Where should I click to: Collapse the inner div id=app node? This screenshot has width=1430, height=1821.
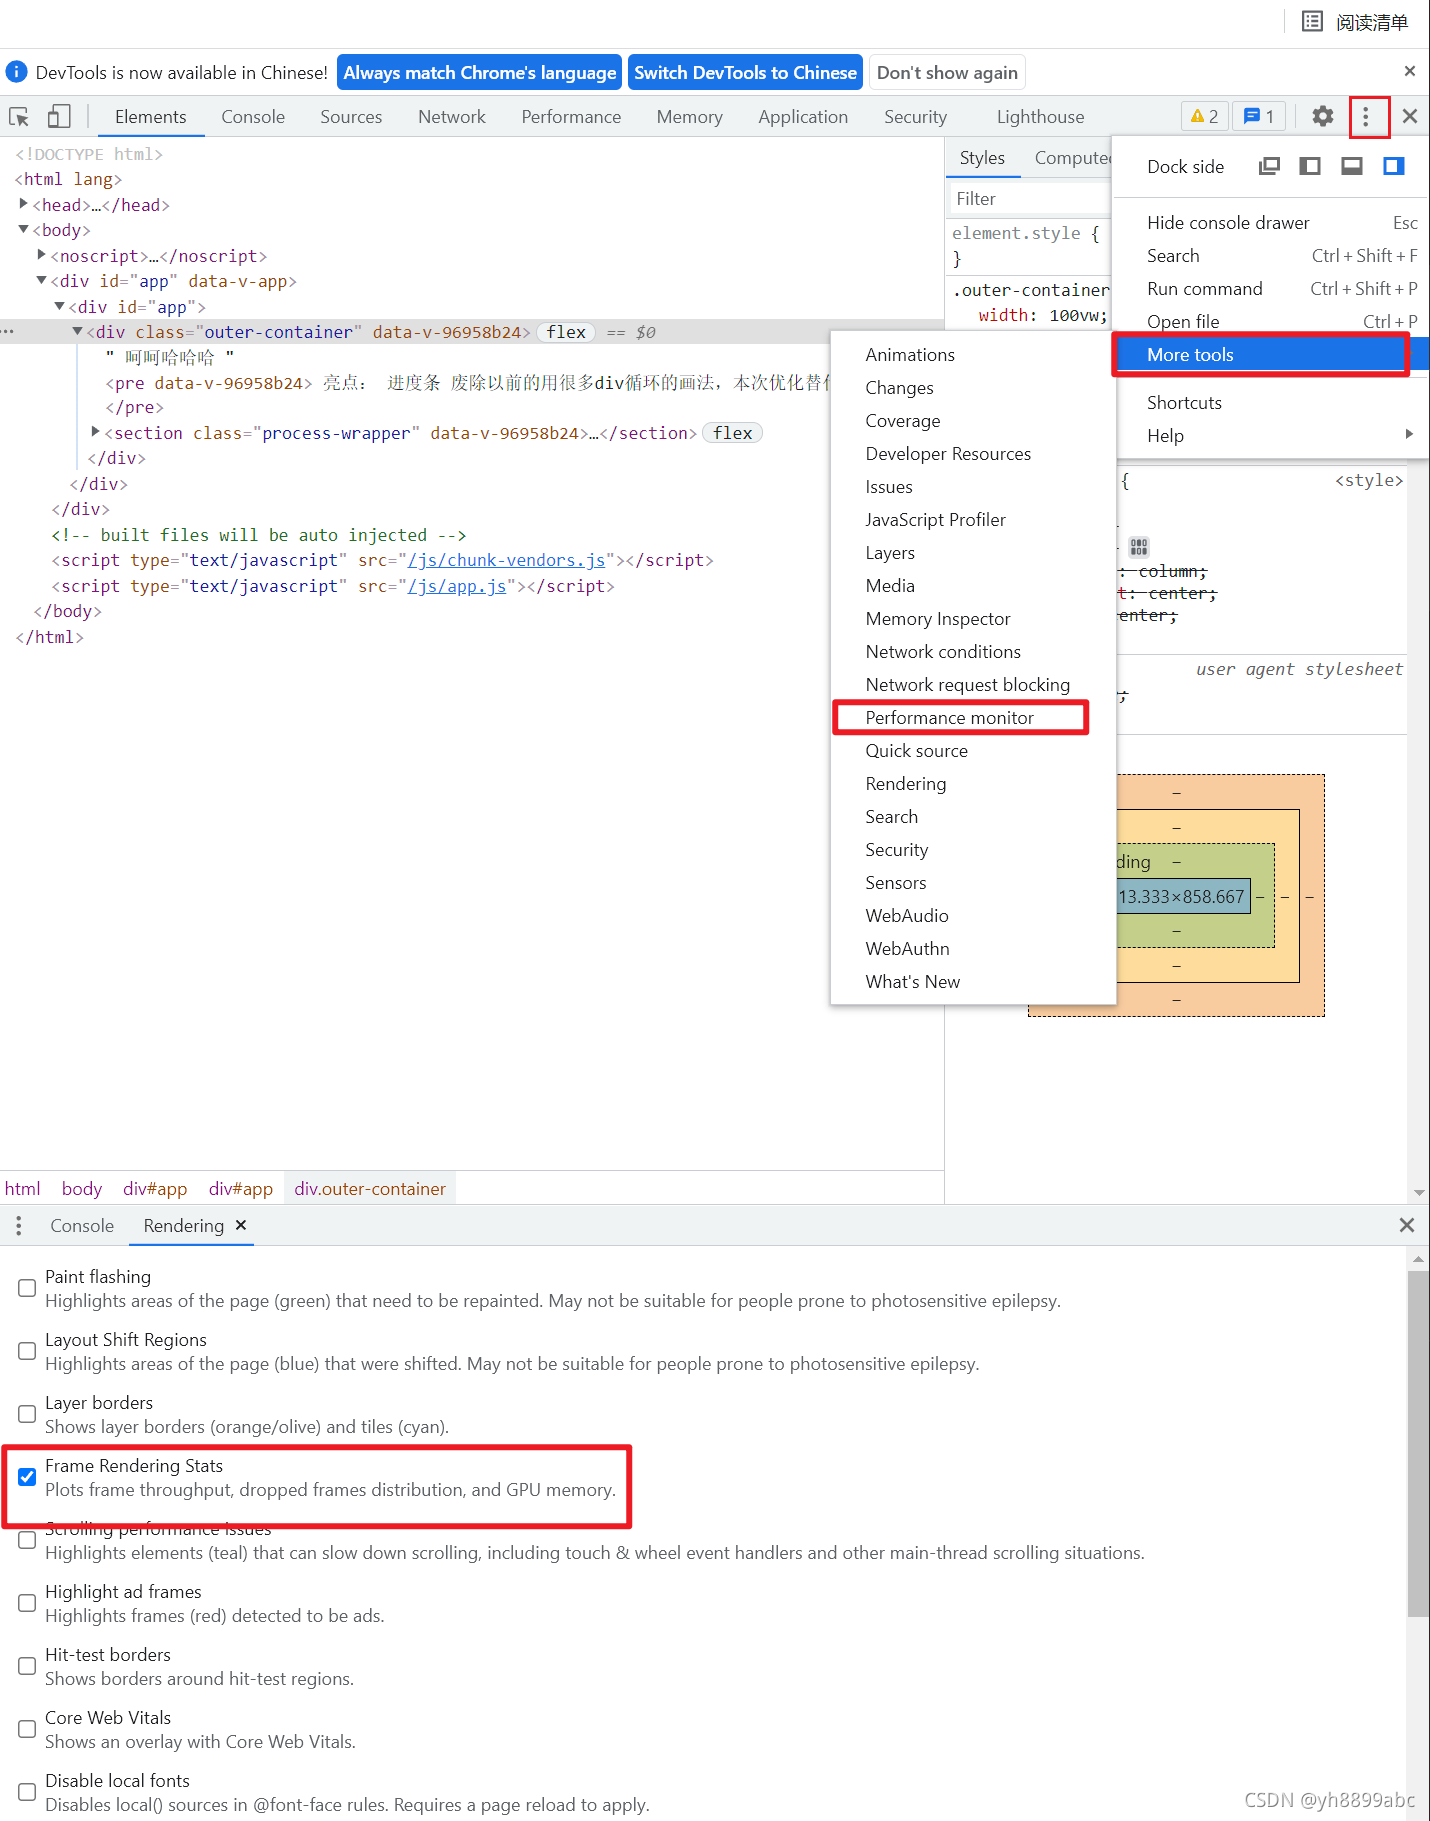(x=60, y=306)
